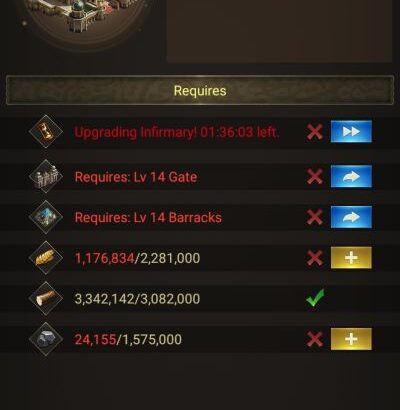Tap the wheat food resource icon
Image resolution: width=400 pixels, height=410 pixels.
tap(46, 258)
